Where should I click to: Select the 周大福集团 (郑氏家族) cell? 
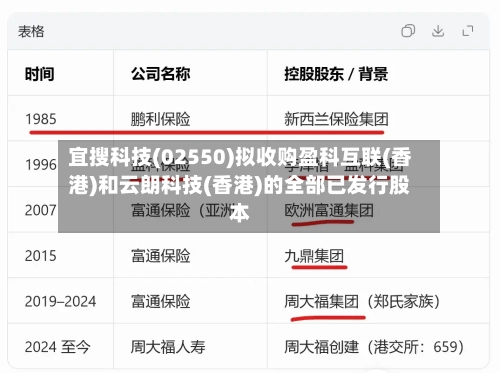tap(362, 302)
